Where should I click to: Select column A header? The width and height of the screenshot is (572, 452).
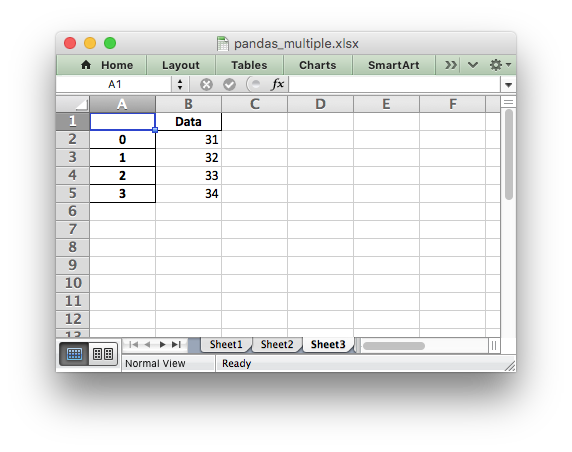click(122, 104)
